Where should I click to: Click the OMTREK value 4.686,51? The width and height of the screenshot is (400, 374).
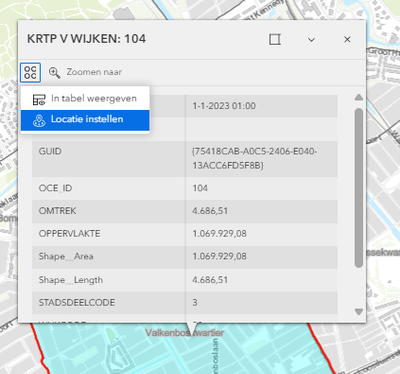210,211
